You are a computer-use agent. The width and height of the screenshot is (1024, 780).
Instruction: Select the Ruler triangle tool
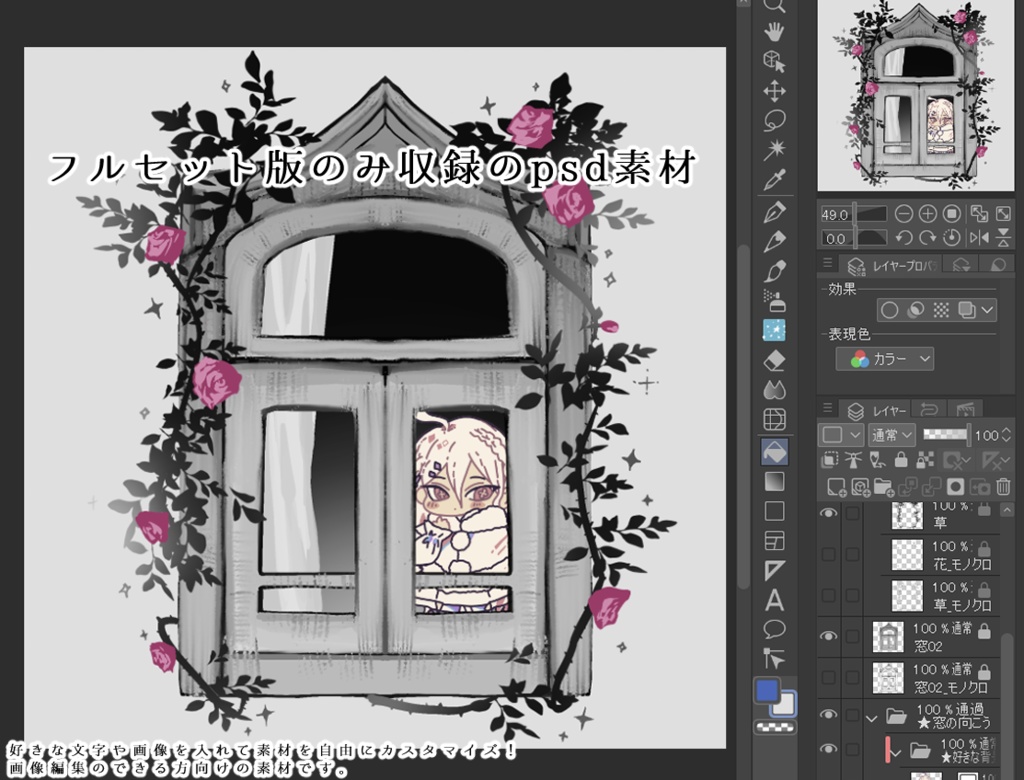[775, 570]
